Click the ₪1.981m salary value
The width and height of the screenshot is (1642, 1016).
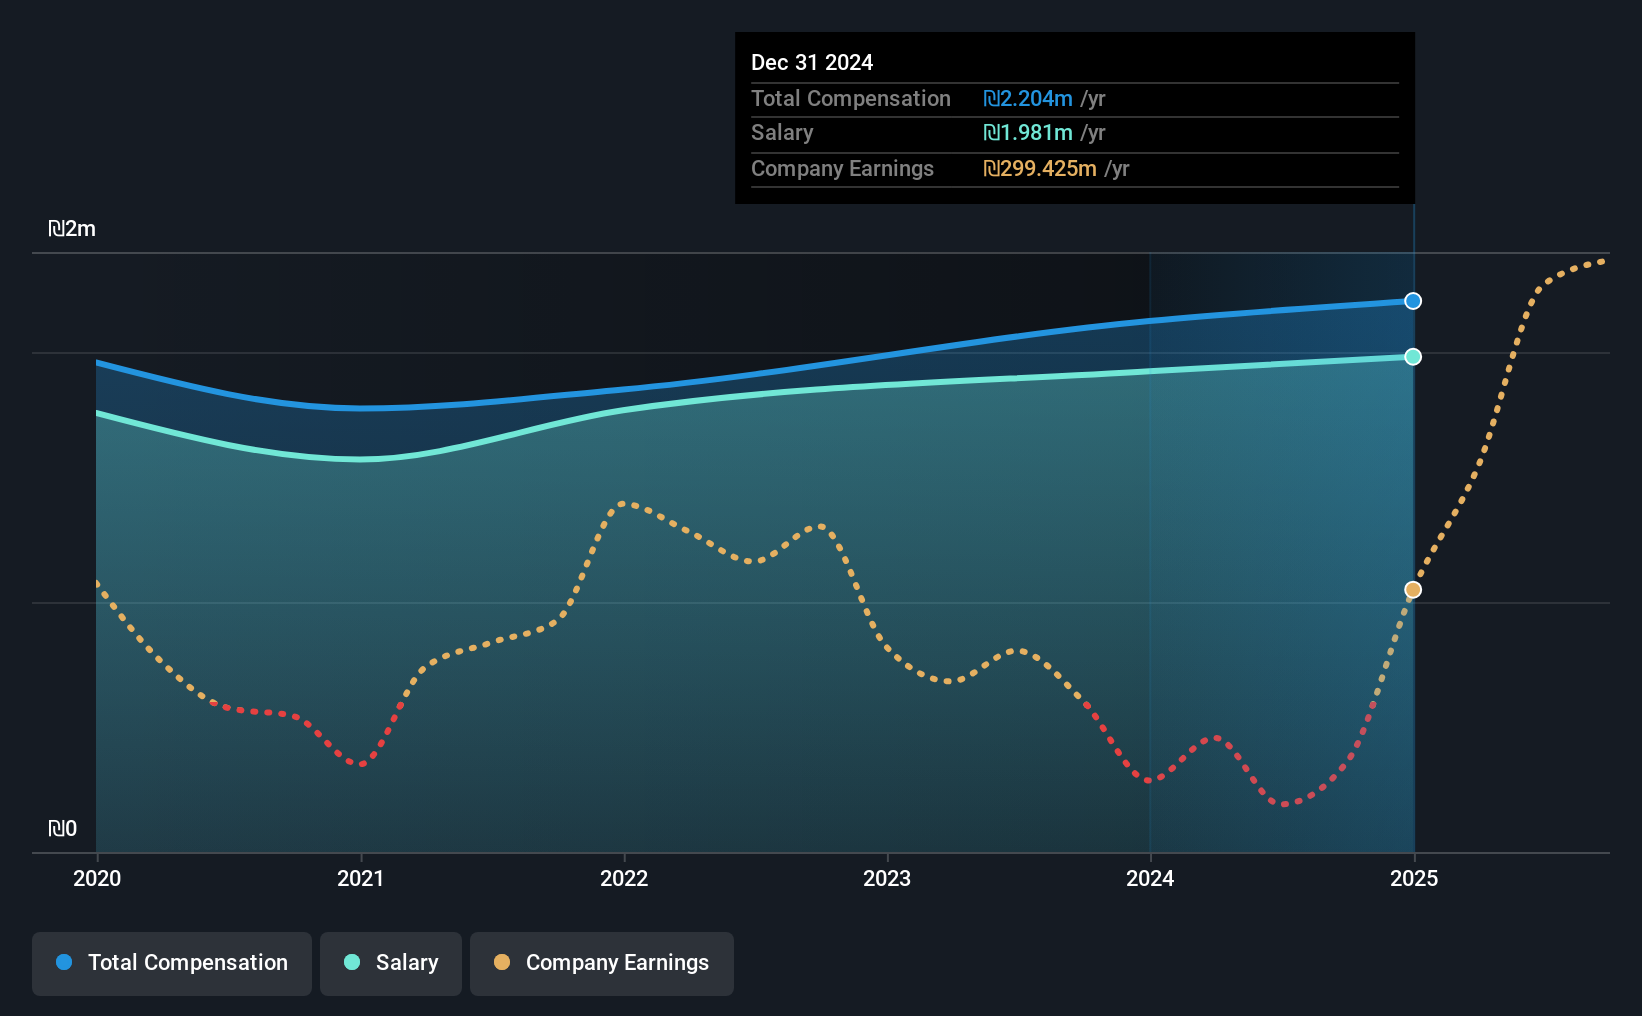pyautogui.click(x=1028, y=133)
